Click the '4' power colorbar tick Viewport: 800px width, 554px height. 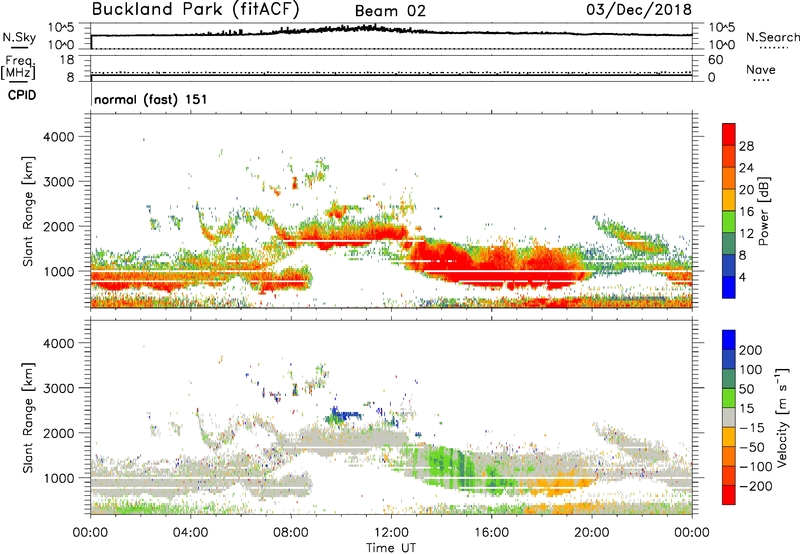tap(742, 277)
